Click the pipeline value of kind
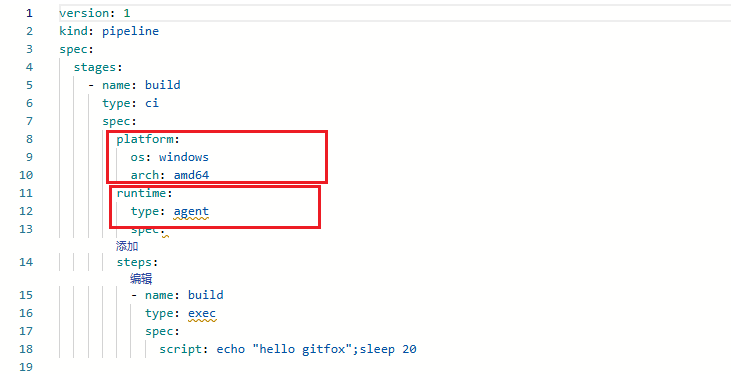The width and height of the screenshot is (731, 374). pos(131,31)
